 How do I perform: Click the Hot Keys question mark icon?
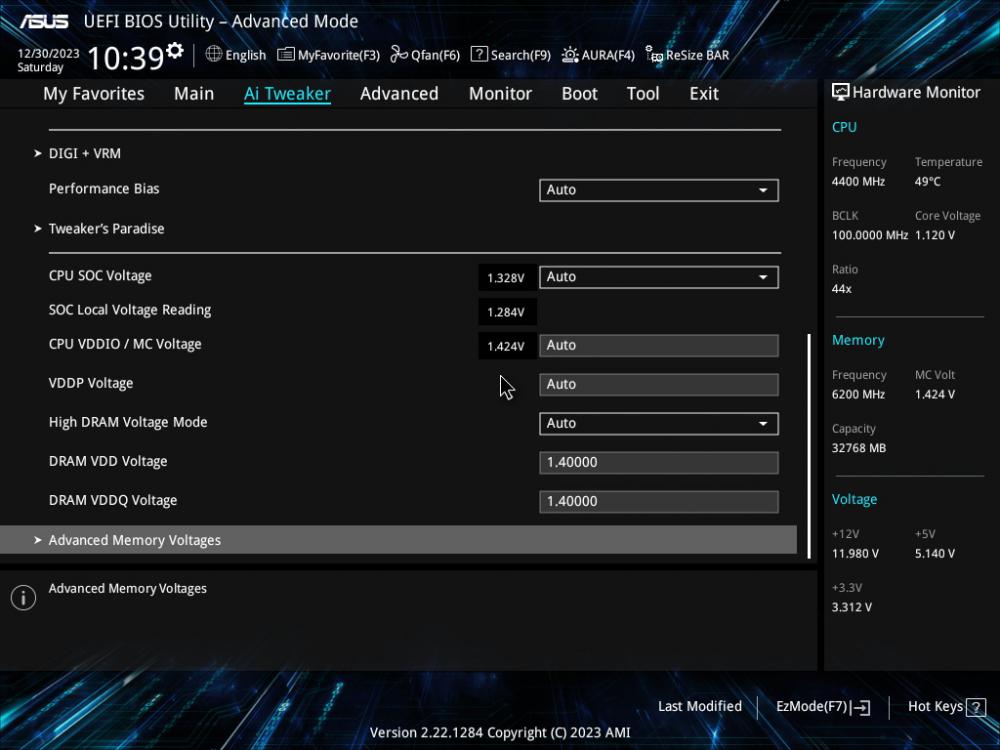(976, 707)
